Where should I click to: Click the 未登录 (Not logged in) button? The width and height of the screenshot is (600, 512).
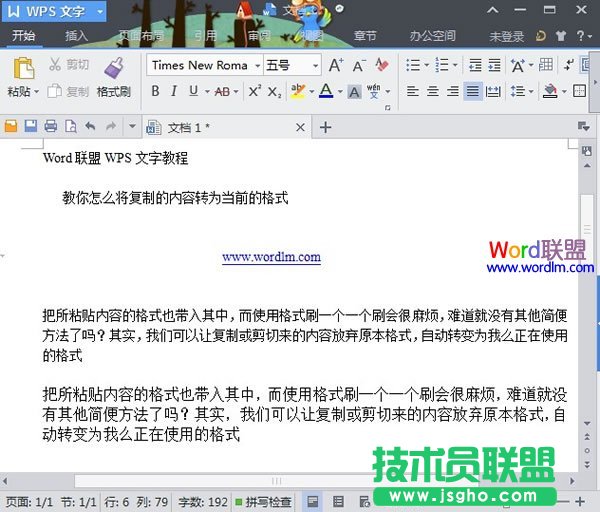506,36
